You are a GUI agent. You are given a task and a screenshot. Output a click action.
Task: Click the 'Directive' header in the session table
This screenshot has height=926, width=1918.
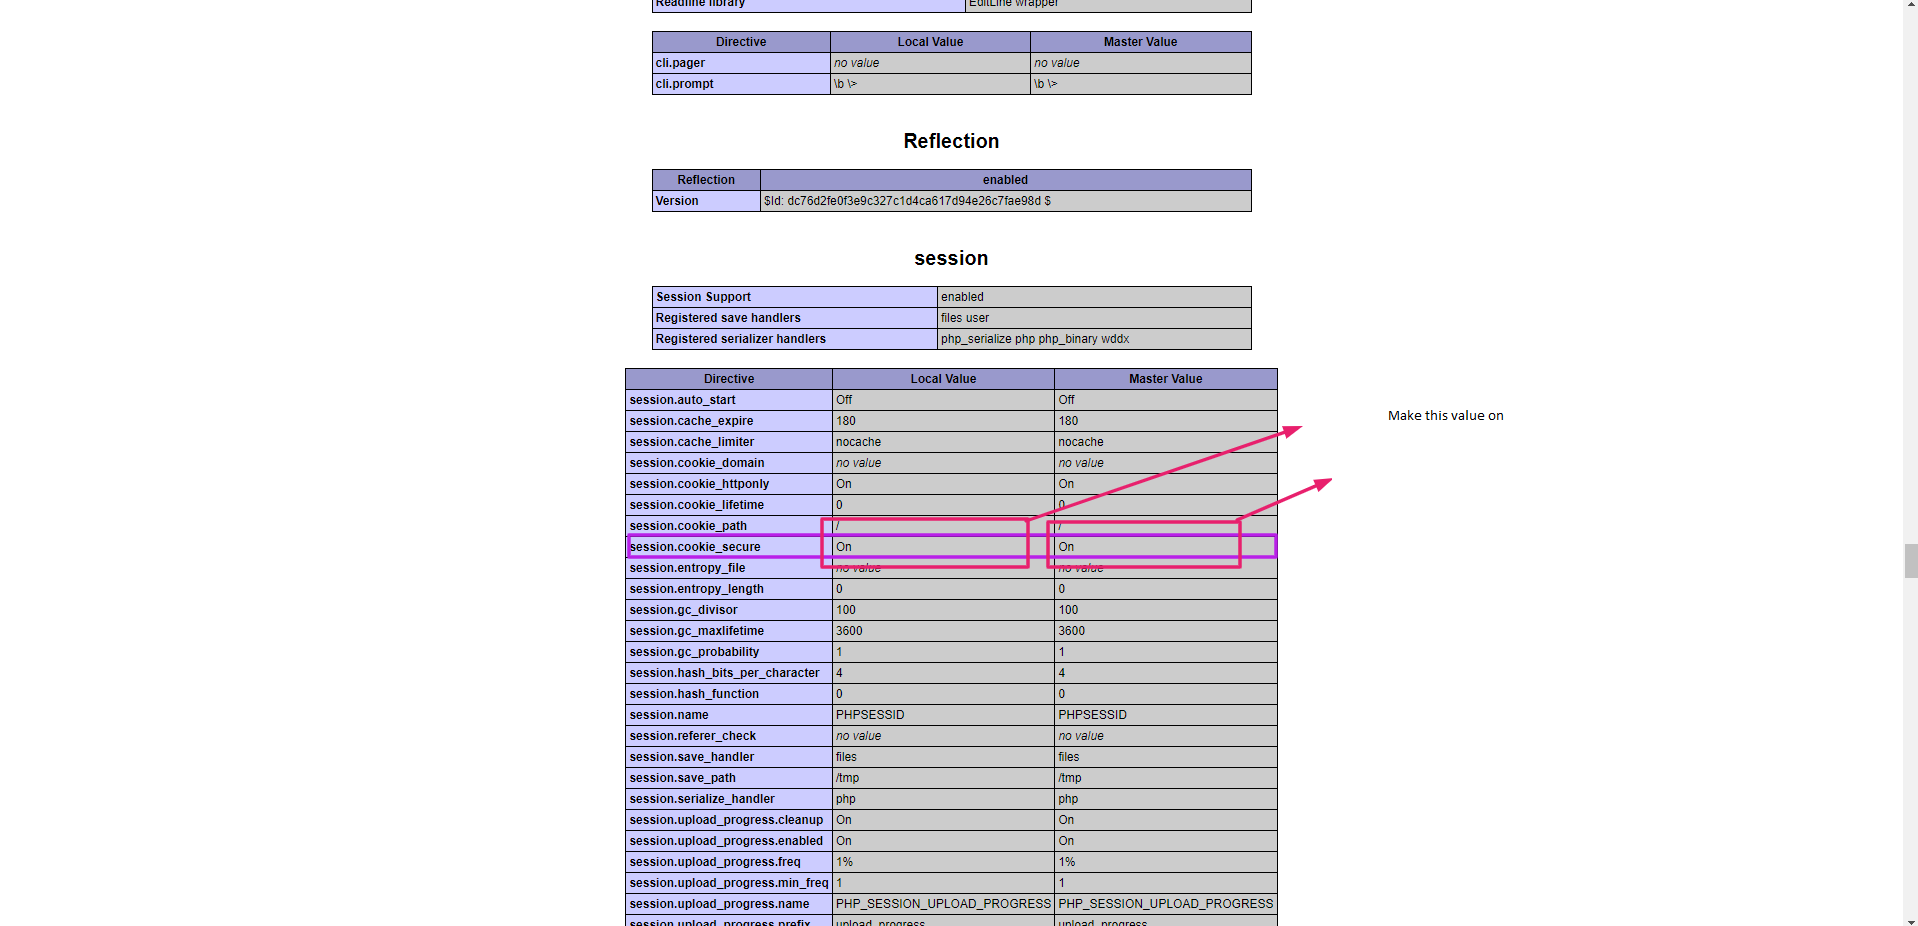point(729,379)
